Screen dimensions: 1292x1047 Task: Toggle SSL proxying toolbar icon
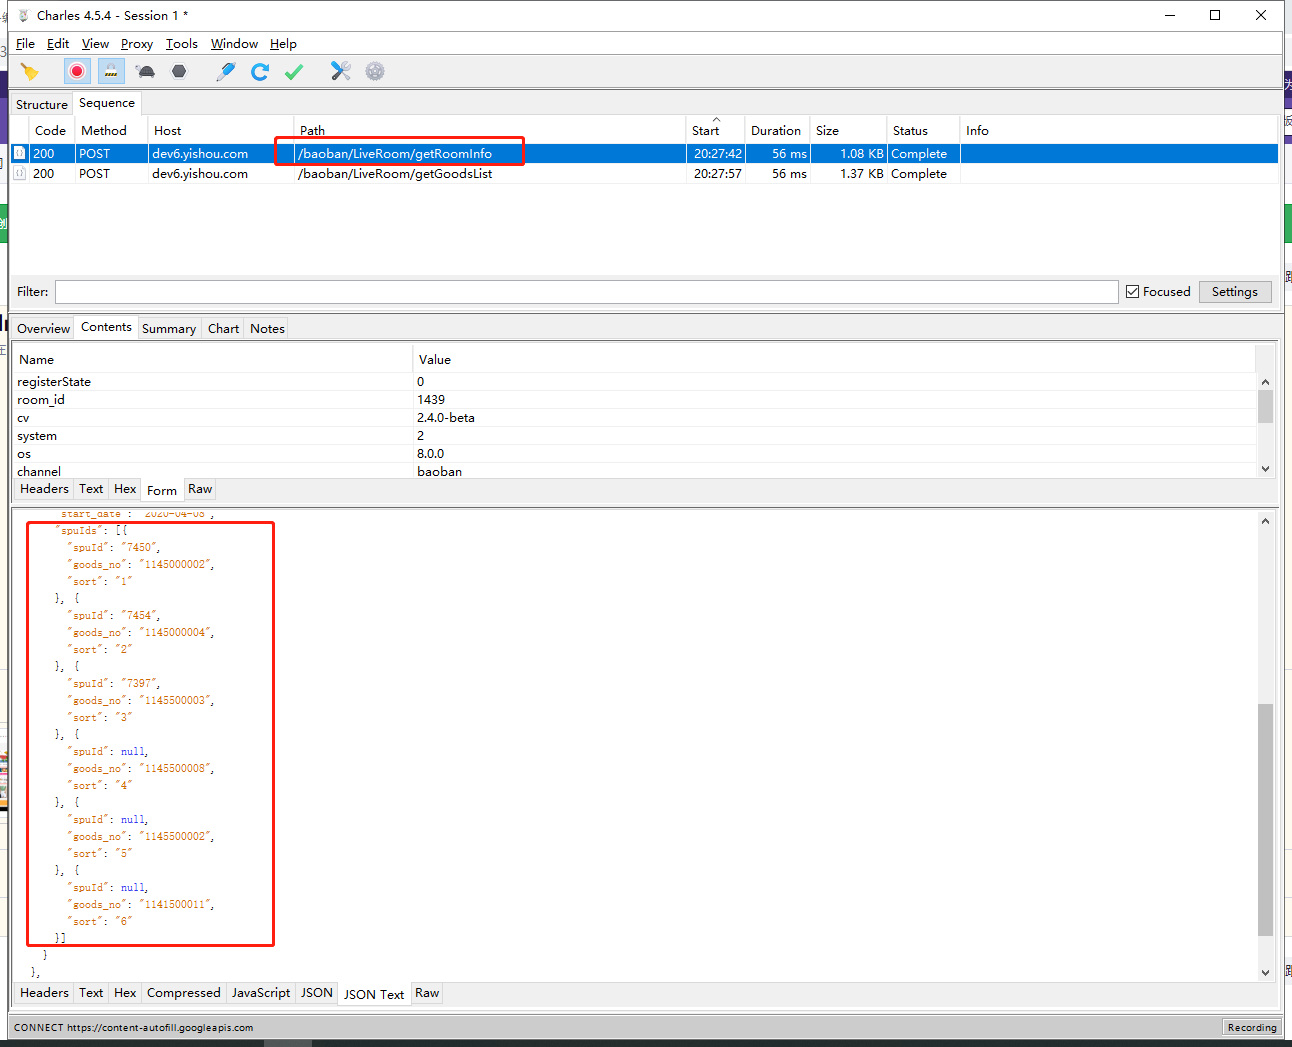pyautogui.click(x=111, y=71)
